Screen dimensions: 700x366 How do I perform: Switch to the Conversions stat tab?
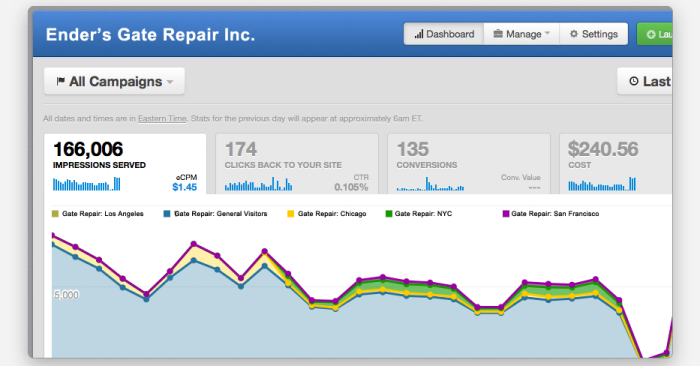pos(469,164)
